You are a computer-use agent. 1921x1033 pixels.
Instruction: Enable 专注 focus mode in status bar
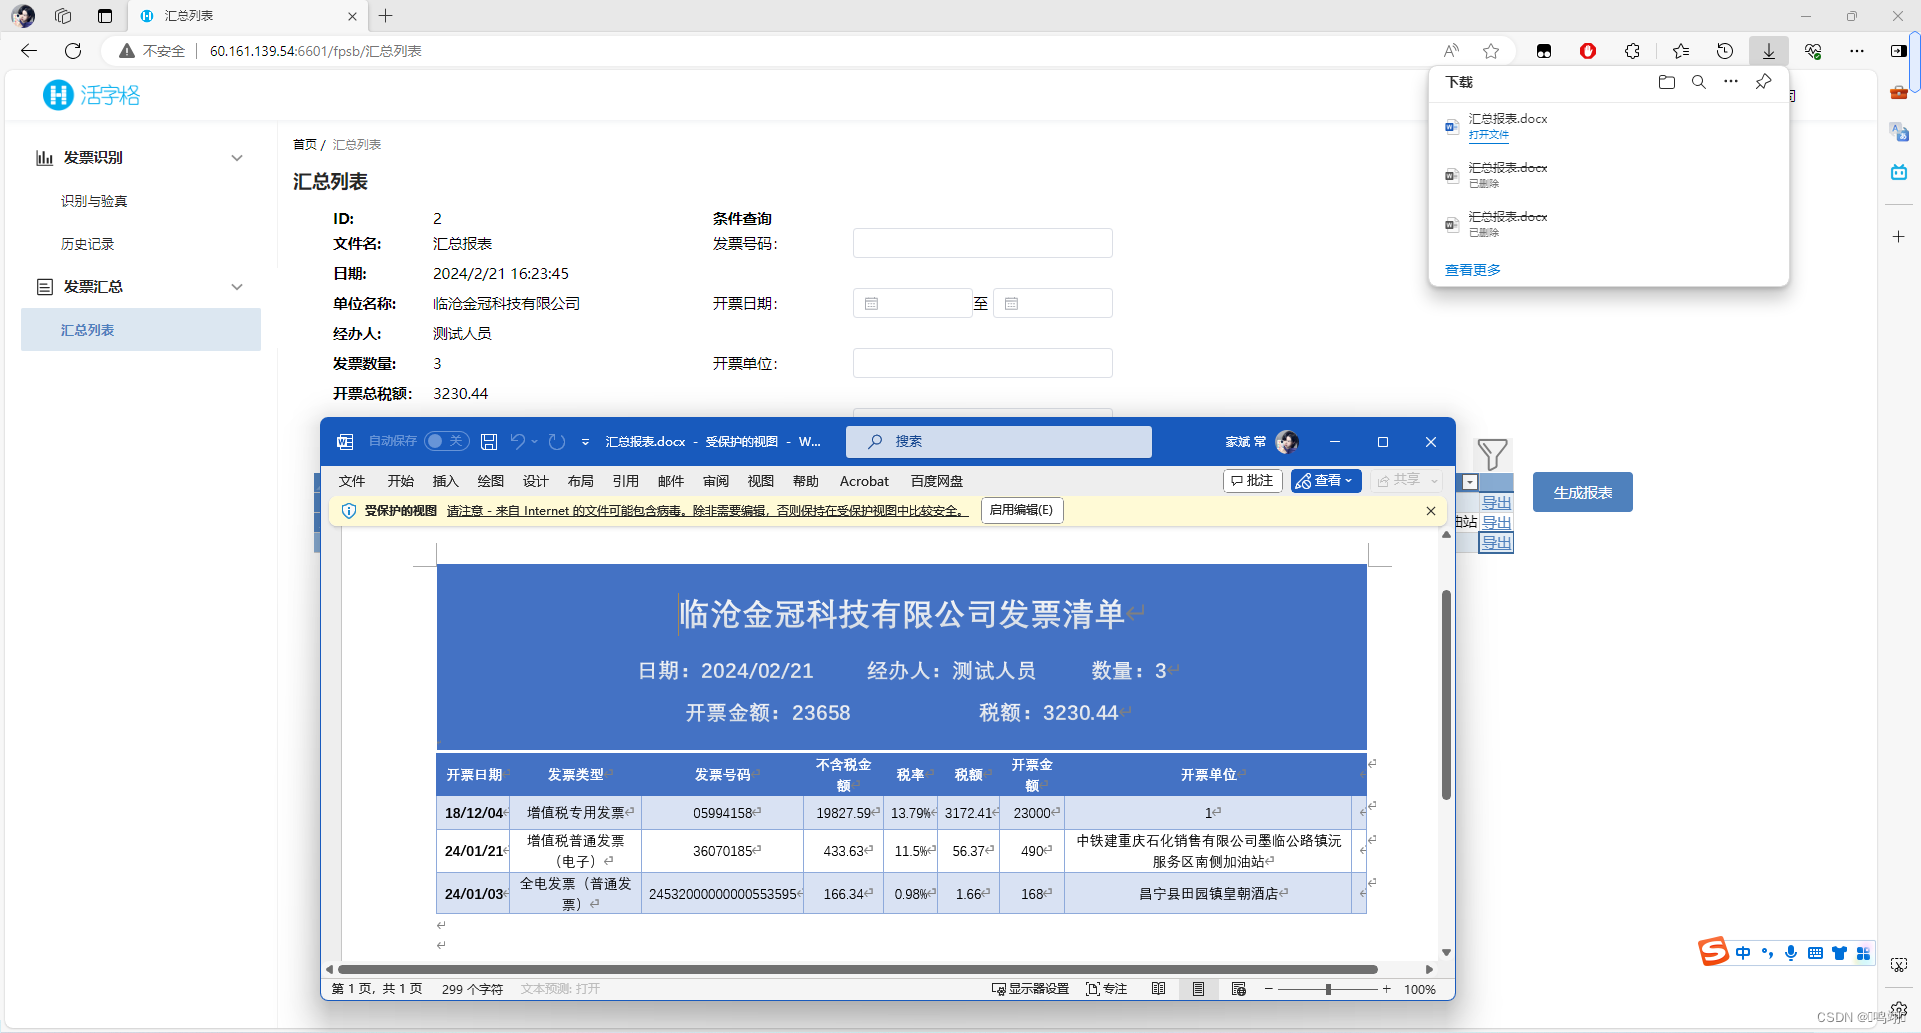point(1107,989)
